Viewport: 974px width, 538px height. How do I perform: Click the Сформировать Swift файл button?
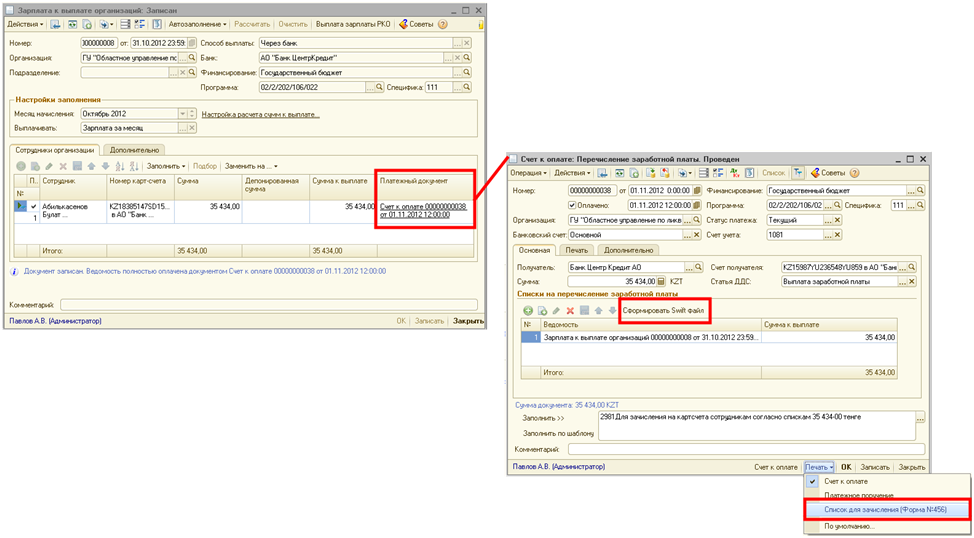tap(664, 311)
